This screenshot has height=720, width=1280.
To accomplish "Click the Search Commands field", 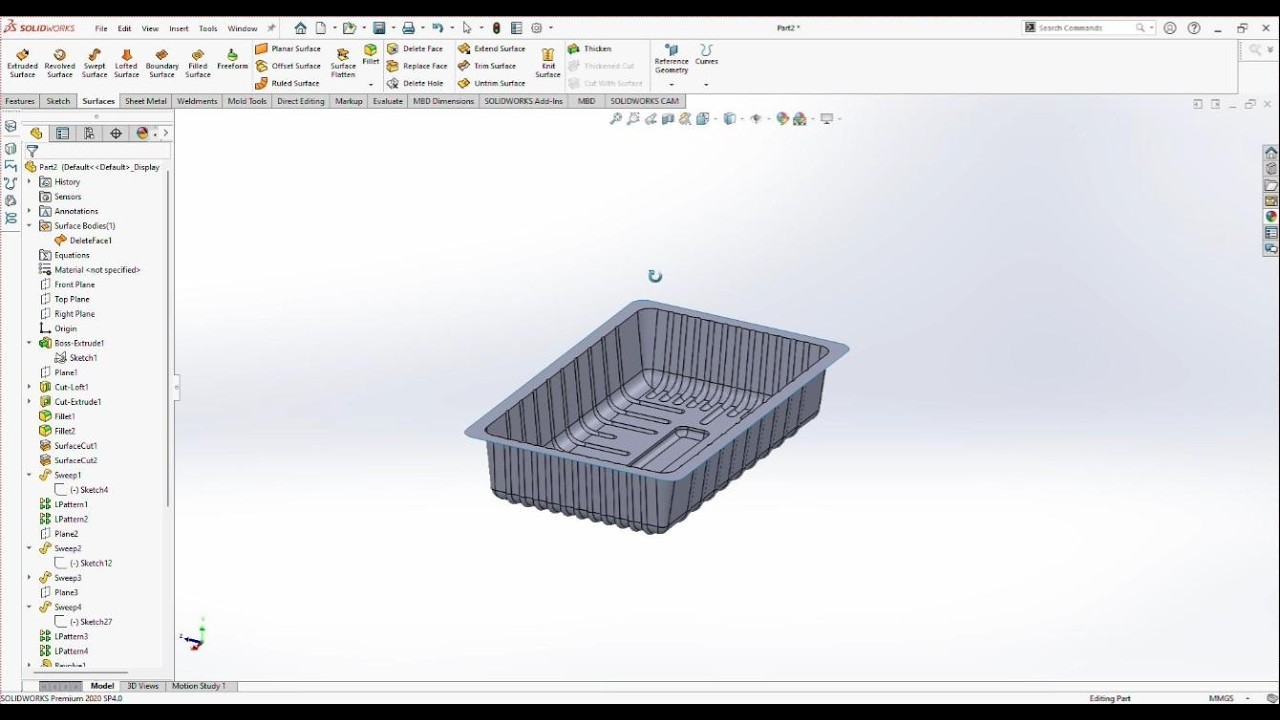I will [1088, 28].
